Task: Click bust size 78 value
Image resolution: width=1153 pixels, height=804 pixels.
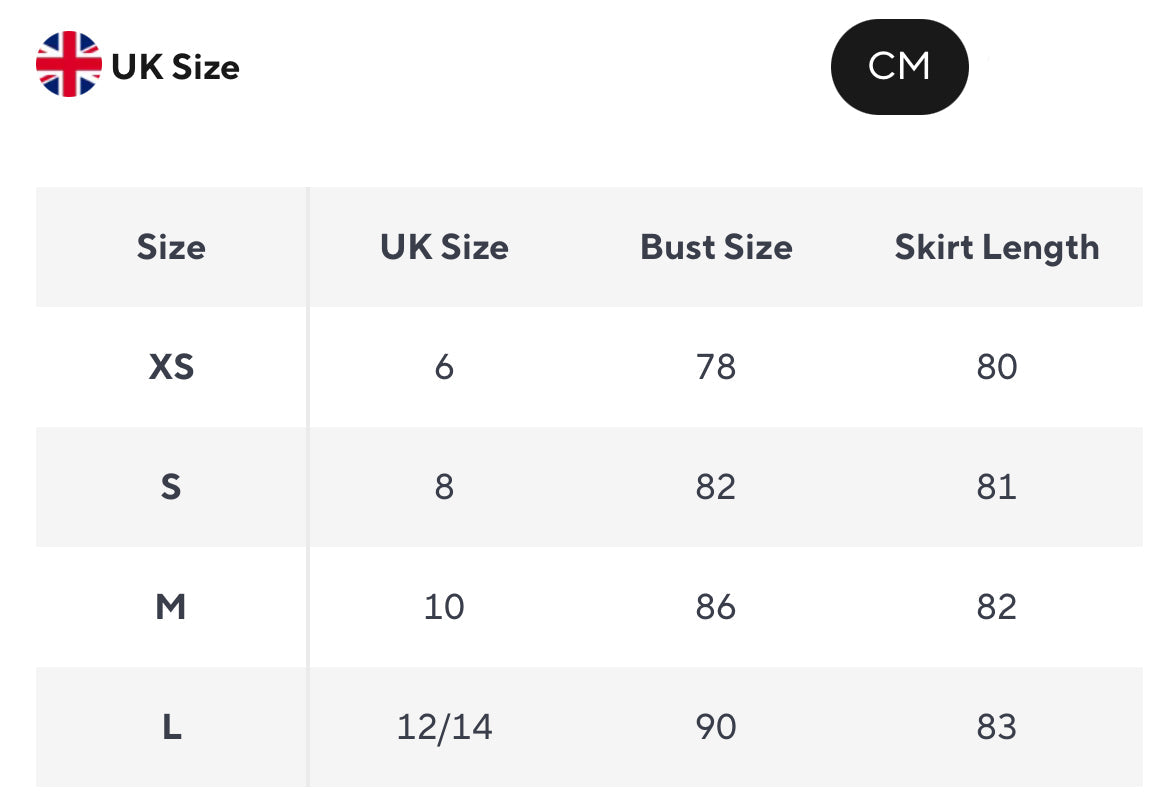Action: click(716, 367)
